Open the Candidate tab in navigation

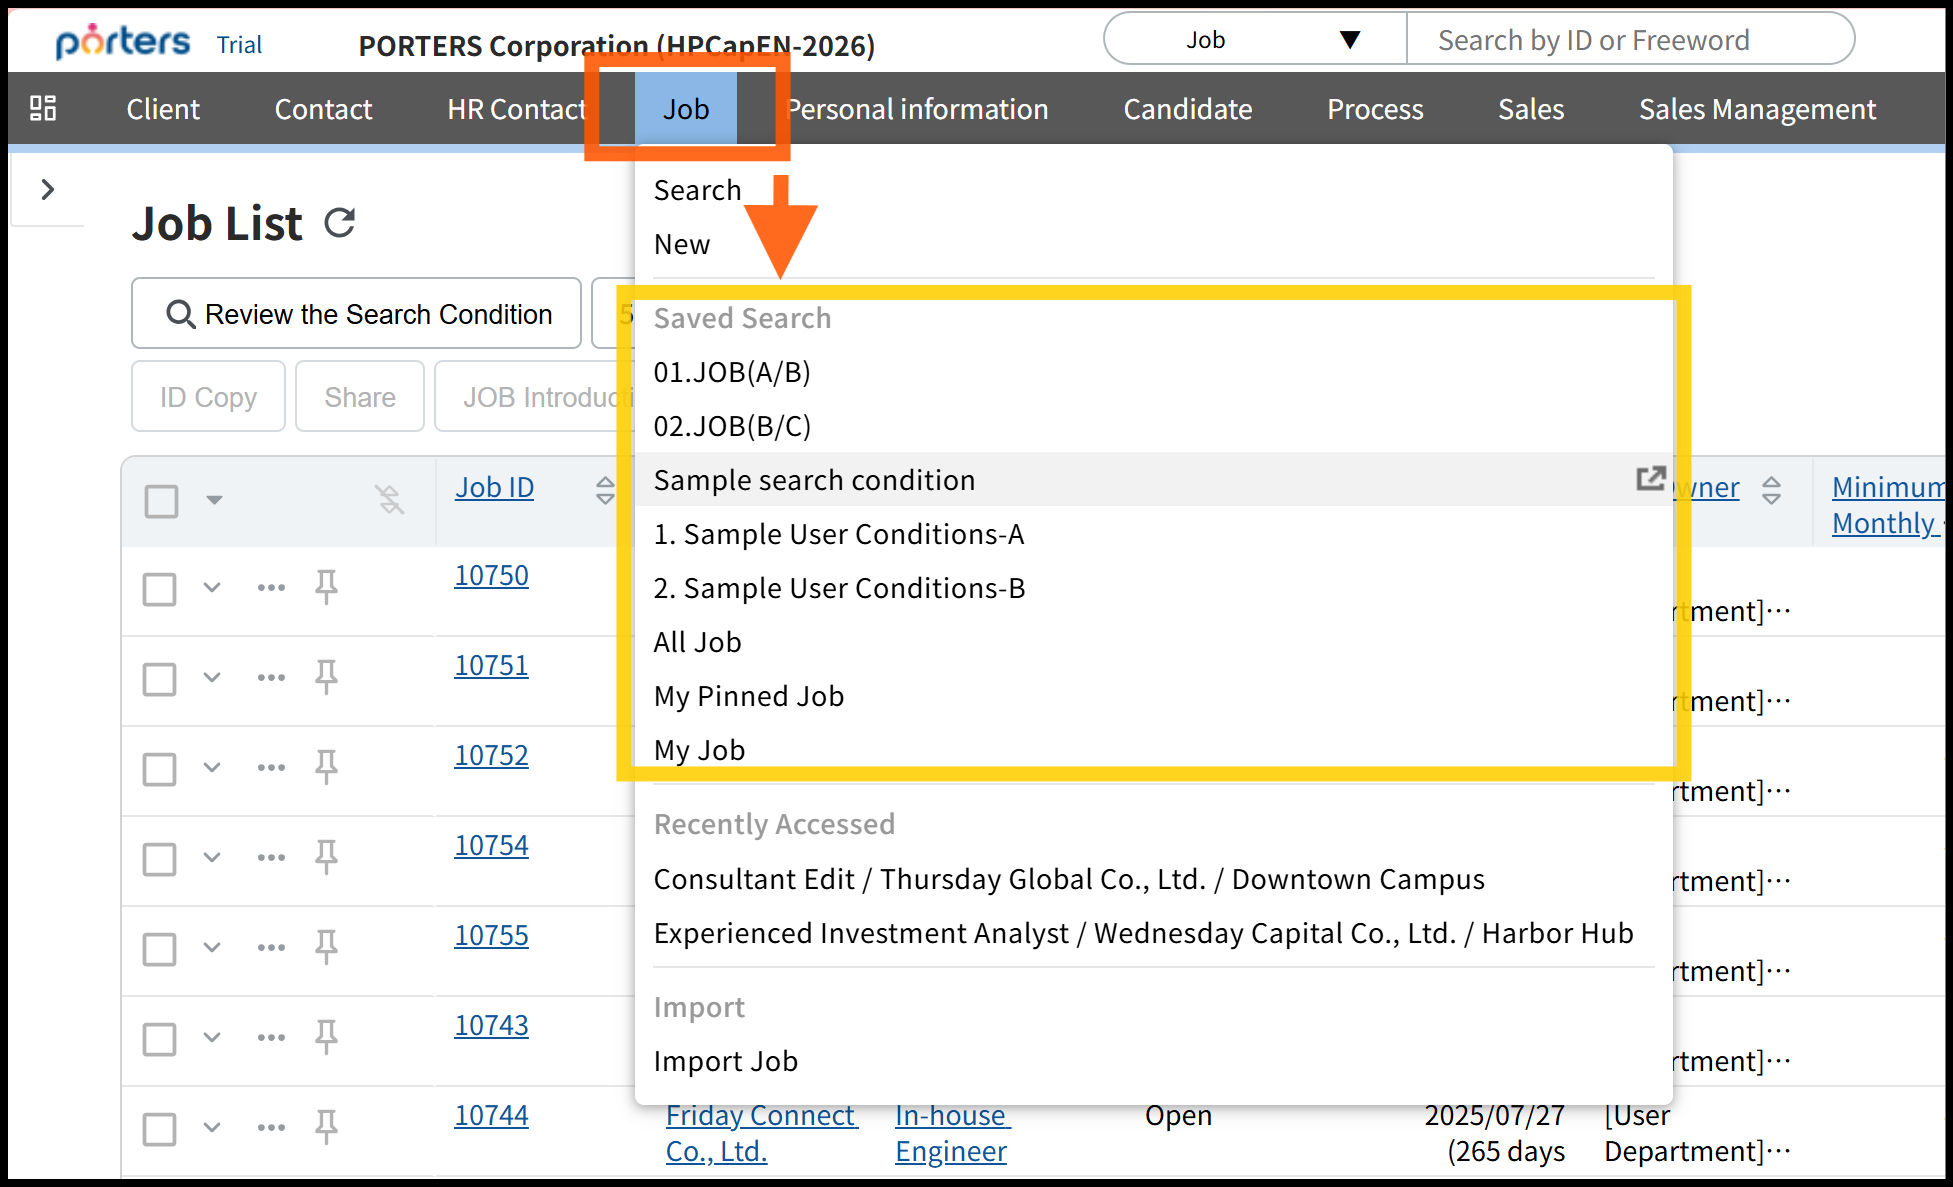pyautogui.click(x=1187, y=109)
